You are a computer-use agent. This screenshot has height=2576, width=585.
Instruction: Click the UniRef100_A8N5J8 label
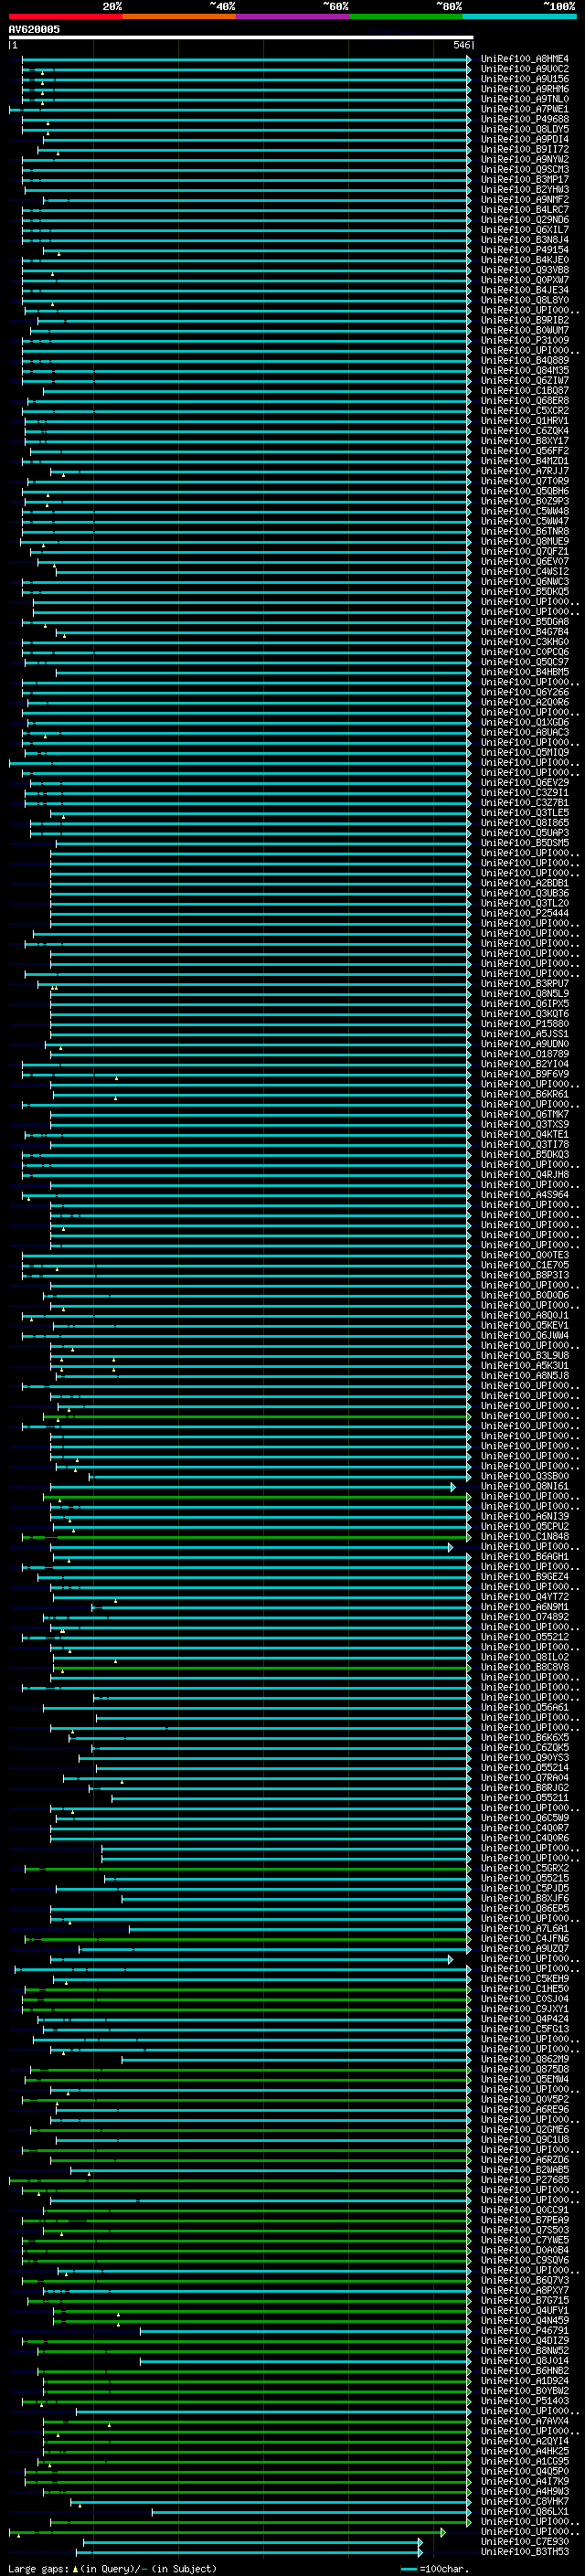click(525, 1375)
